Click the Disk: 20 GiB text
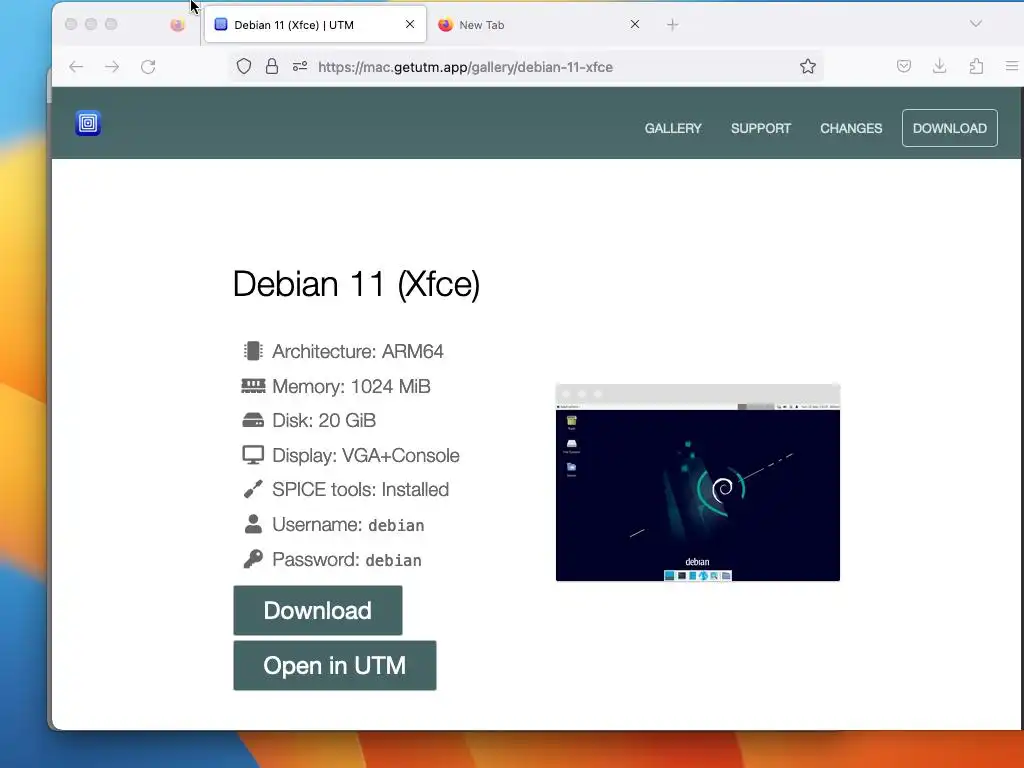Viewport: 1024px width, 768px height. 324,421
